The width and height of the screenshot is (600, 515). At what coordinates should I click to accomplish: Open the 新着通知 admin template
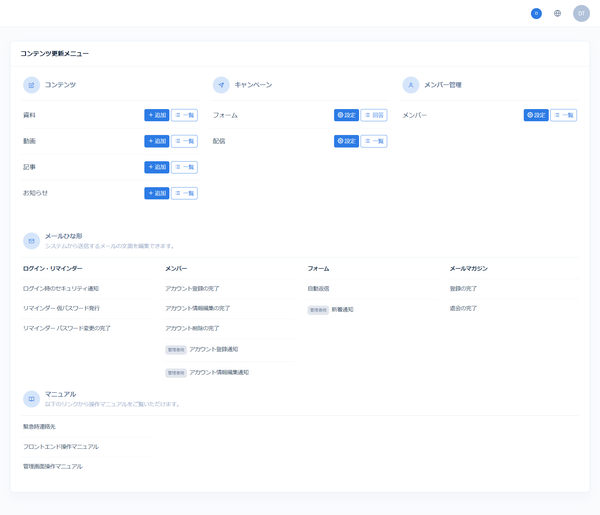[342, 310]
